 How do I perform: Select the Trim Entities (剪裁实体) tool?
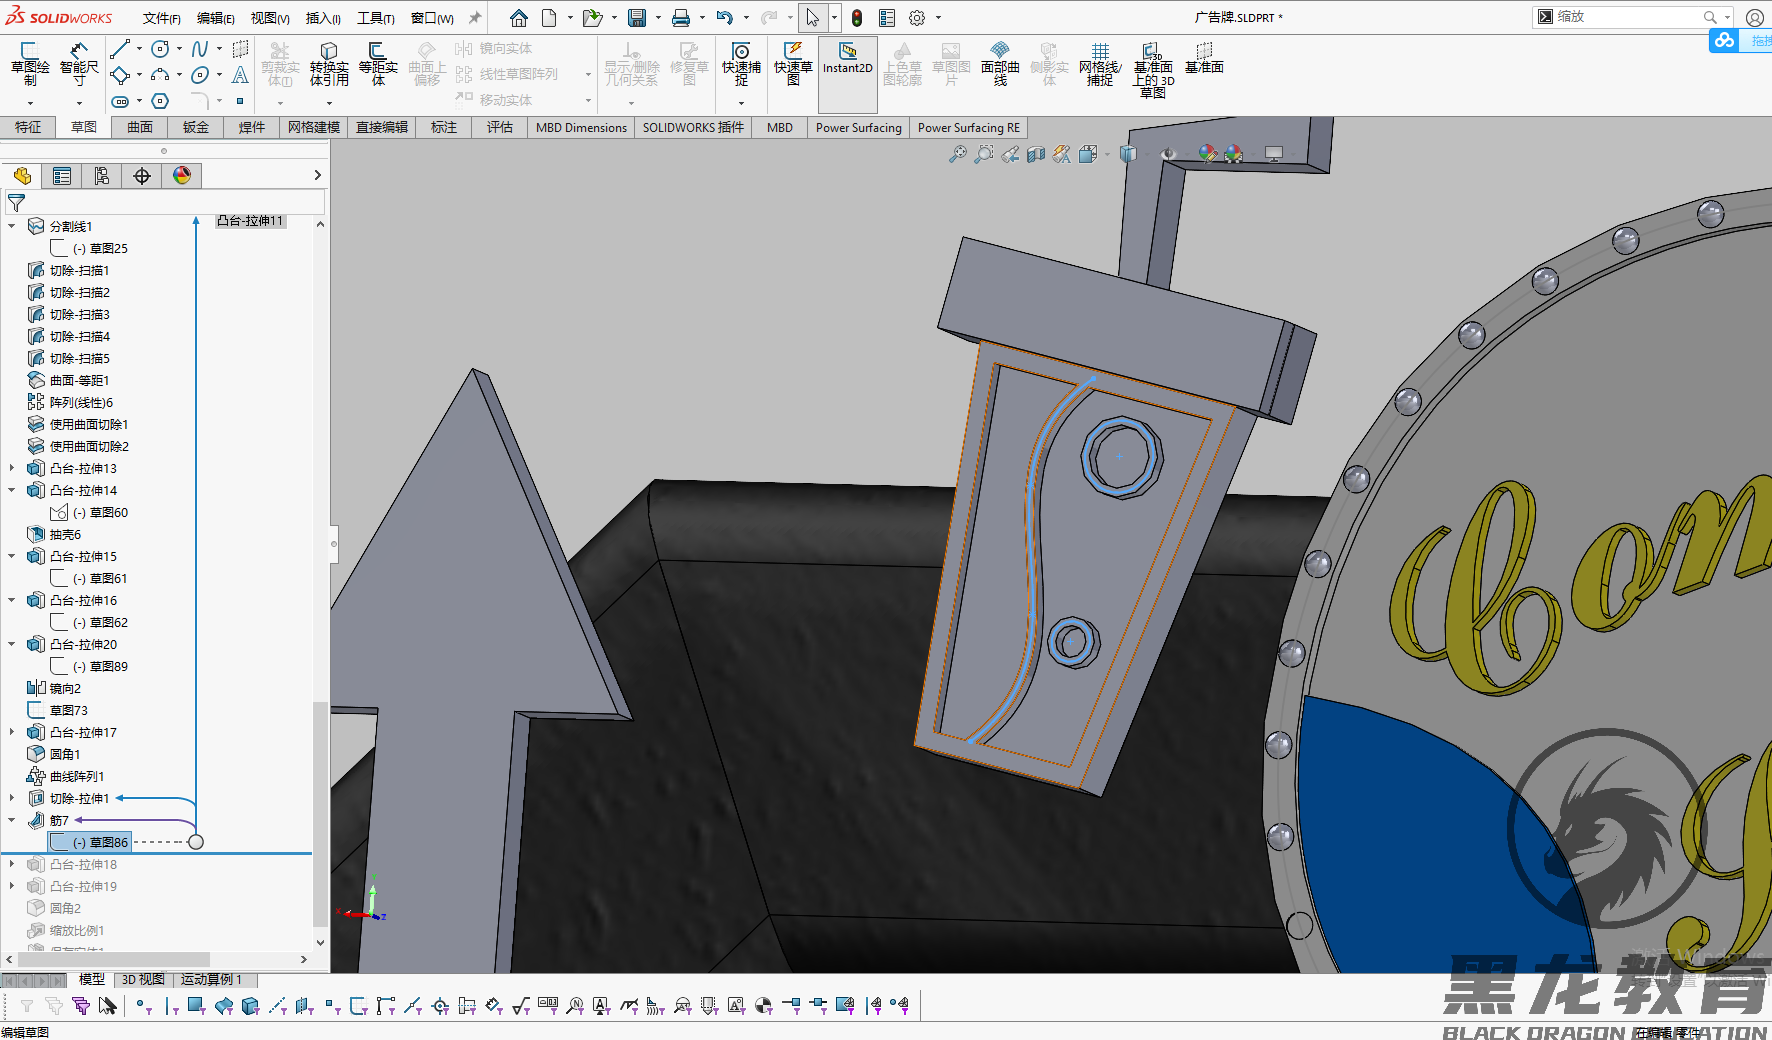click(281, 65)
